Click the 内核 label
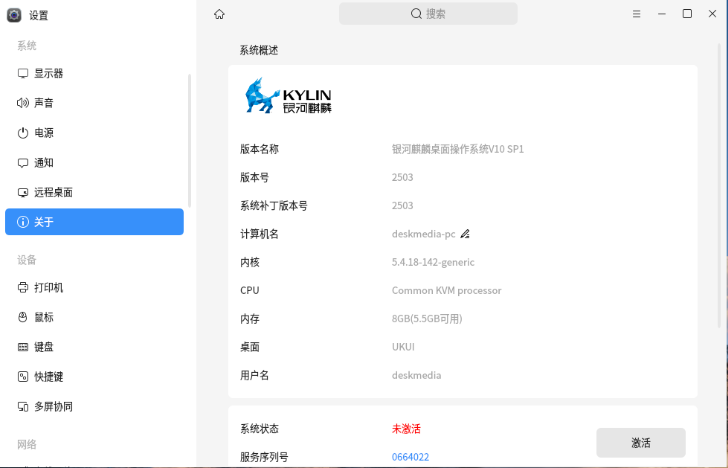The height and width of the screenshot is (468, 728). [x=250, y=262]
